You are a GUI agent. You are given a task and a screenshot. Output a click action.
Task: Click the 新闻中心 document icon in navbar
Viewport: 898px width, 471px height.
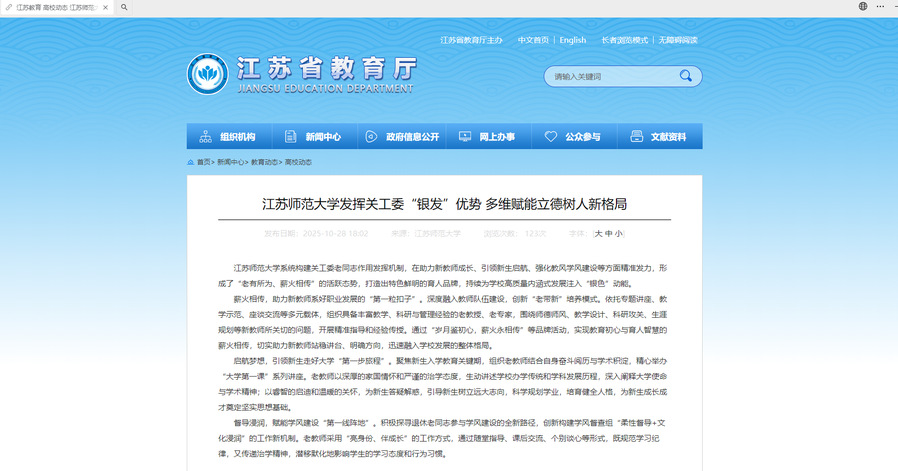[x=291, y=137]
